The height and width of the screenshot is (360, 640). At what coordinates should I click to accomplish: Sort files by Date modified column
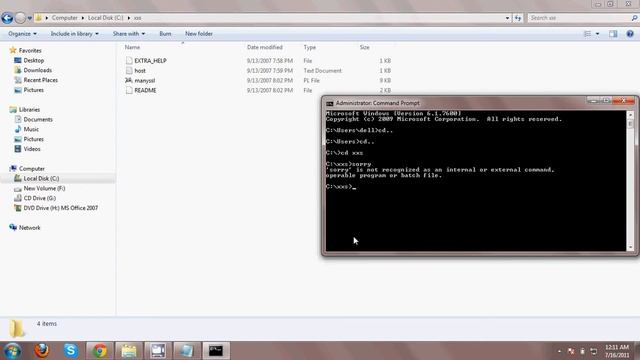pyautogui.click(x=264, y=47)
